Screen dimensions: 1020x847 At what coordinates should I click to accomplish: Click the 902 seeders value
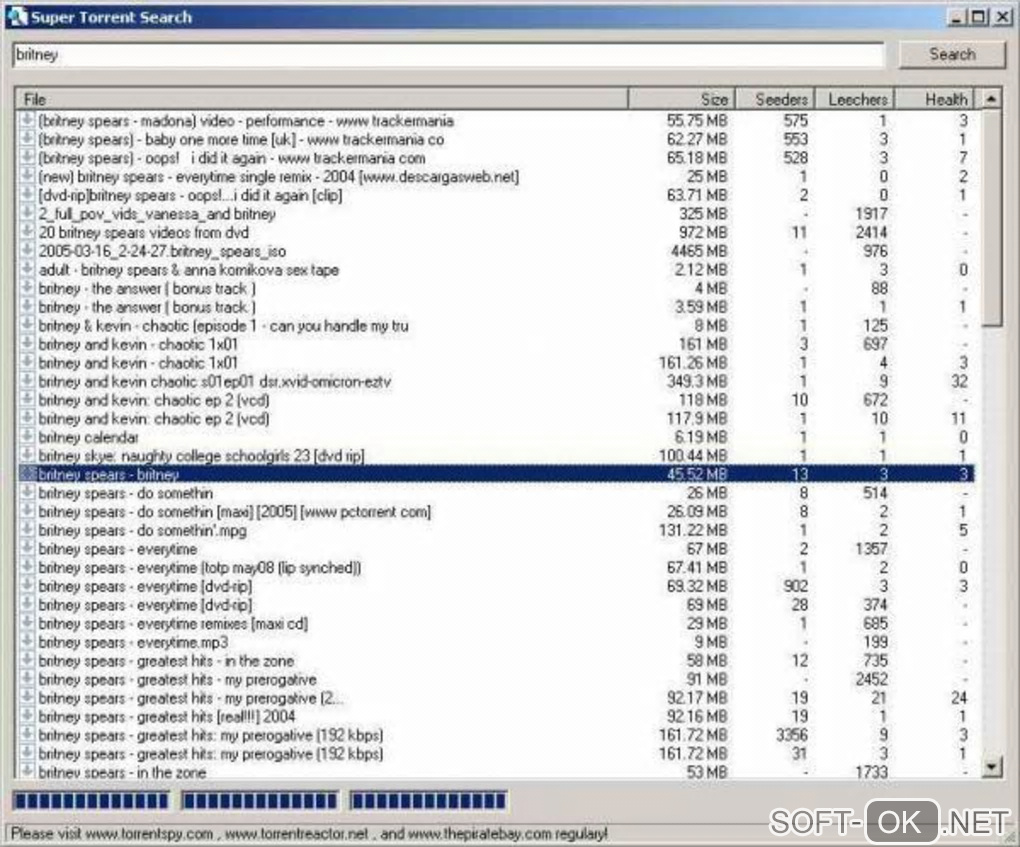coord(796,586)
